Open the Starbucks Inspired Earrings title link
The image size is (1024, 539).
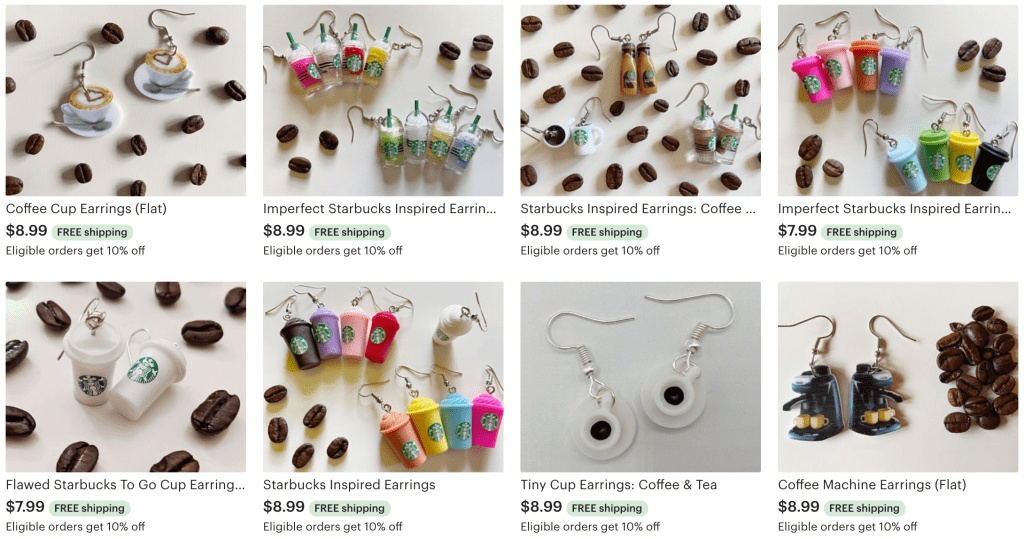click(349, 485)
